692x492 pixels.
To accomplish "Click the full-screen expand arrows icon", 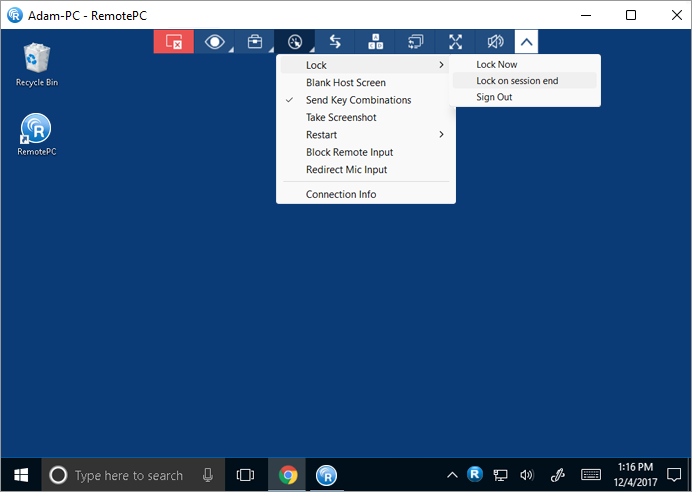I will pos(456,42).
